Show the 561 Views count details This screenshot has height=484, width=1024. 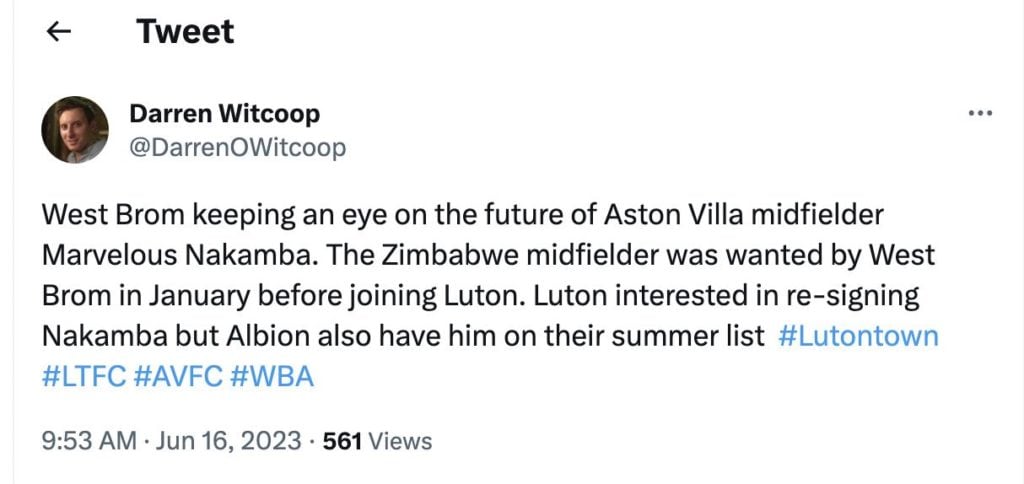tap(377, 441)
